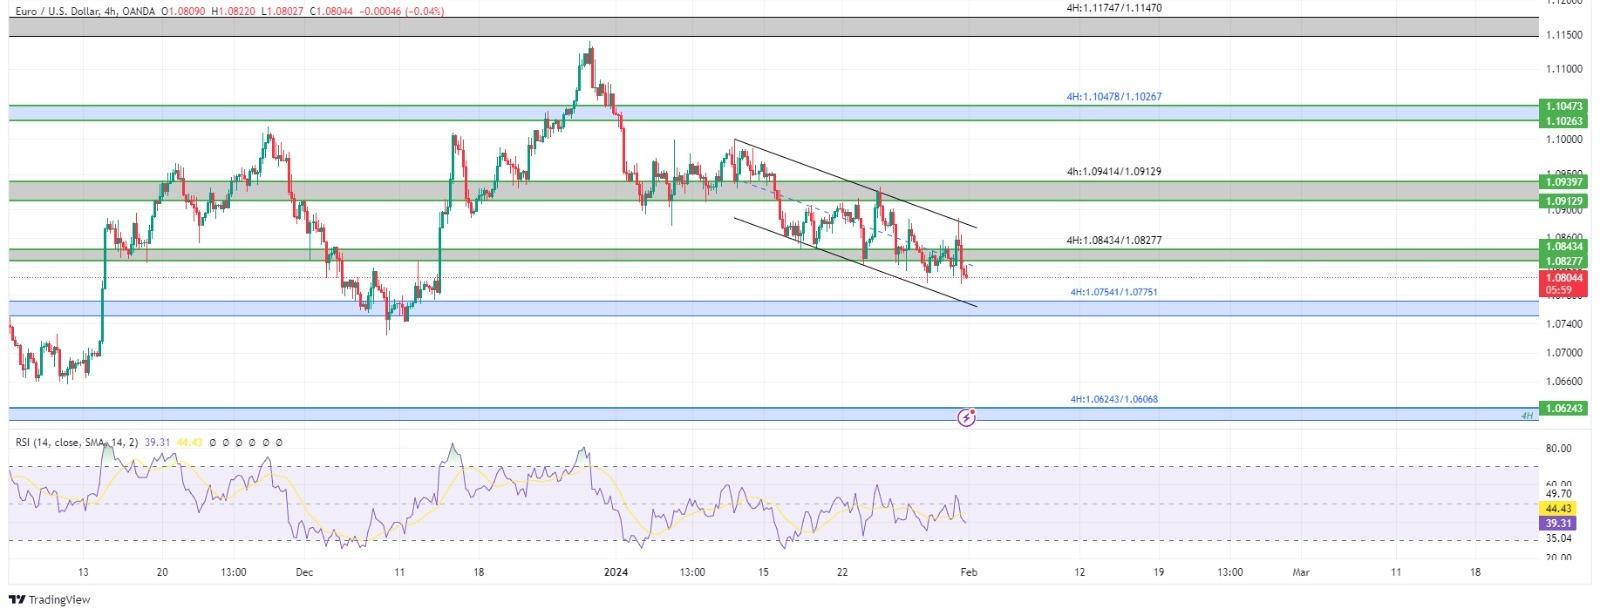Click the 80.00 RSI scale label

point(1558,449)
